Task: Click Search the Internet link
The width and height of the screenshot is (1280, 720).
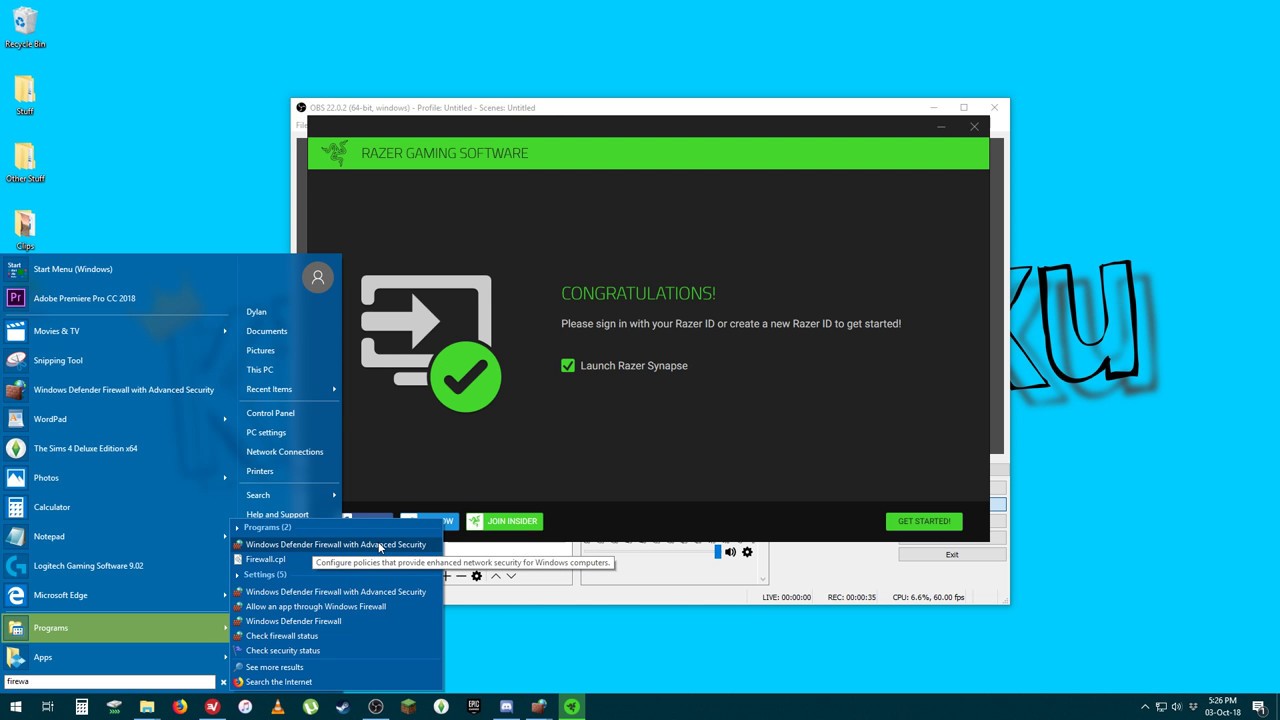Action: click(x=279, y=682)
